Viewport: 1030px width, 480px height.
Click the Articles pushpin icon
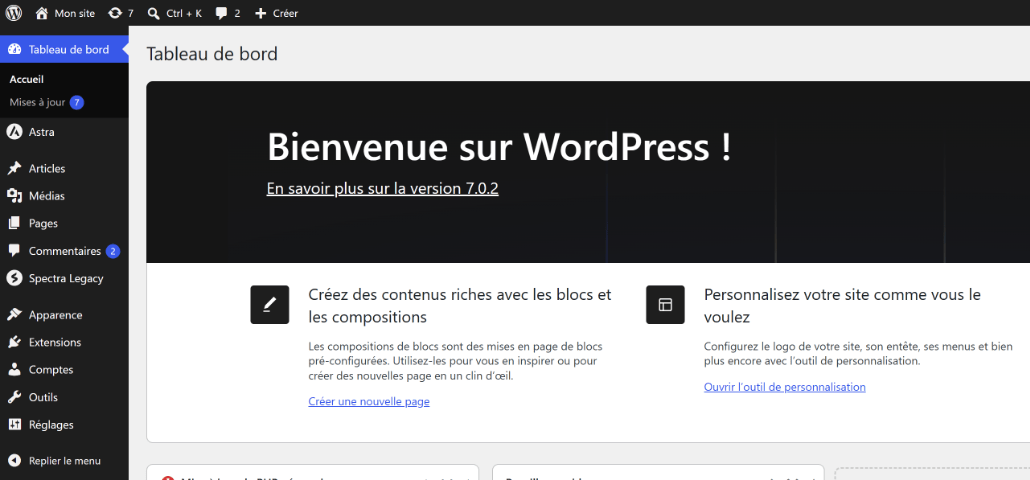pyautogui.click(x=14, y=169)
